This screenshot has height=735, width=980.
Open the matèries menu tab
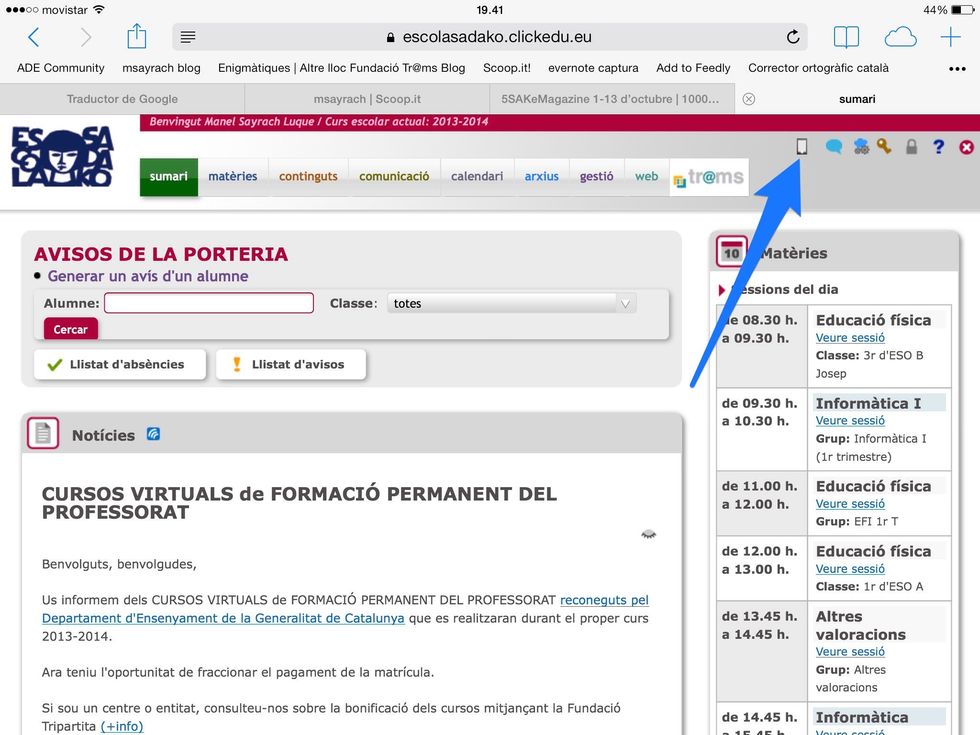point(232,176)
